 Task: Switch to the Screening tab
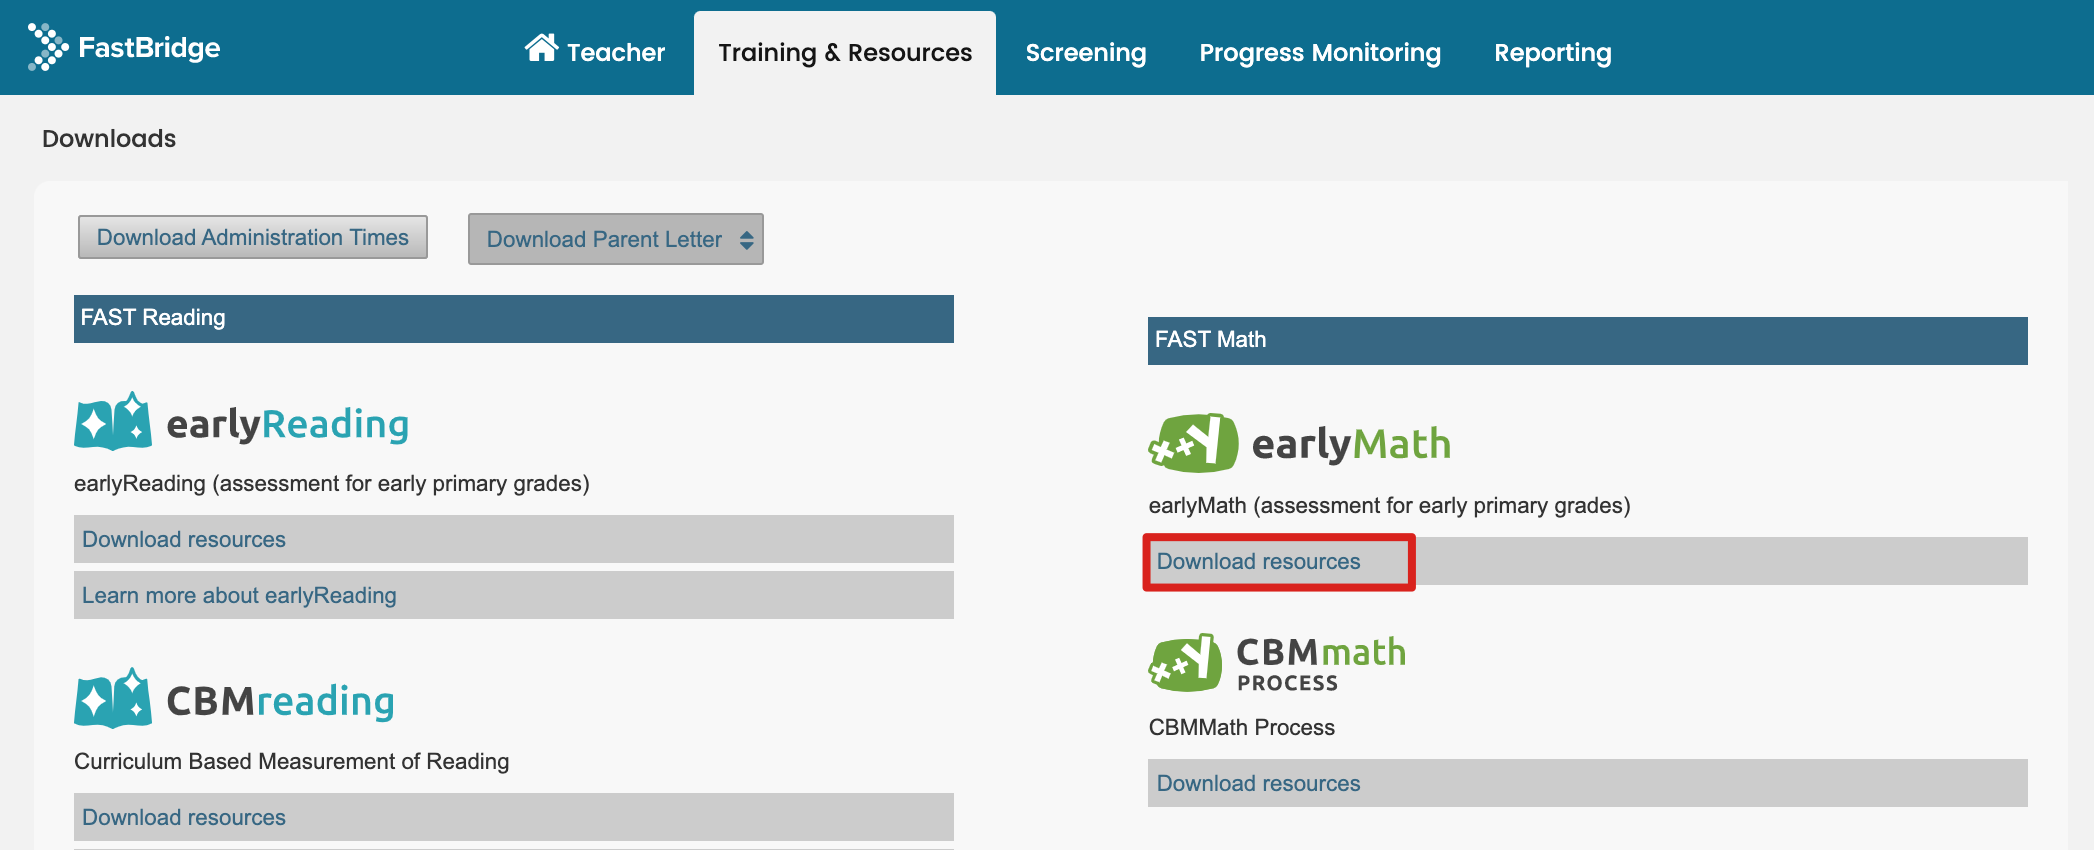click(x=1085, y=53)
